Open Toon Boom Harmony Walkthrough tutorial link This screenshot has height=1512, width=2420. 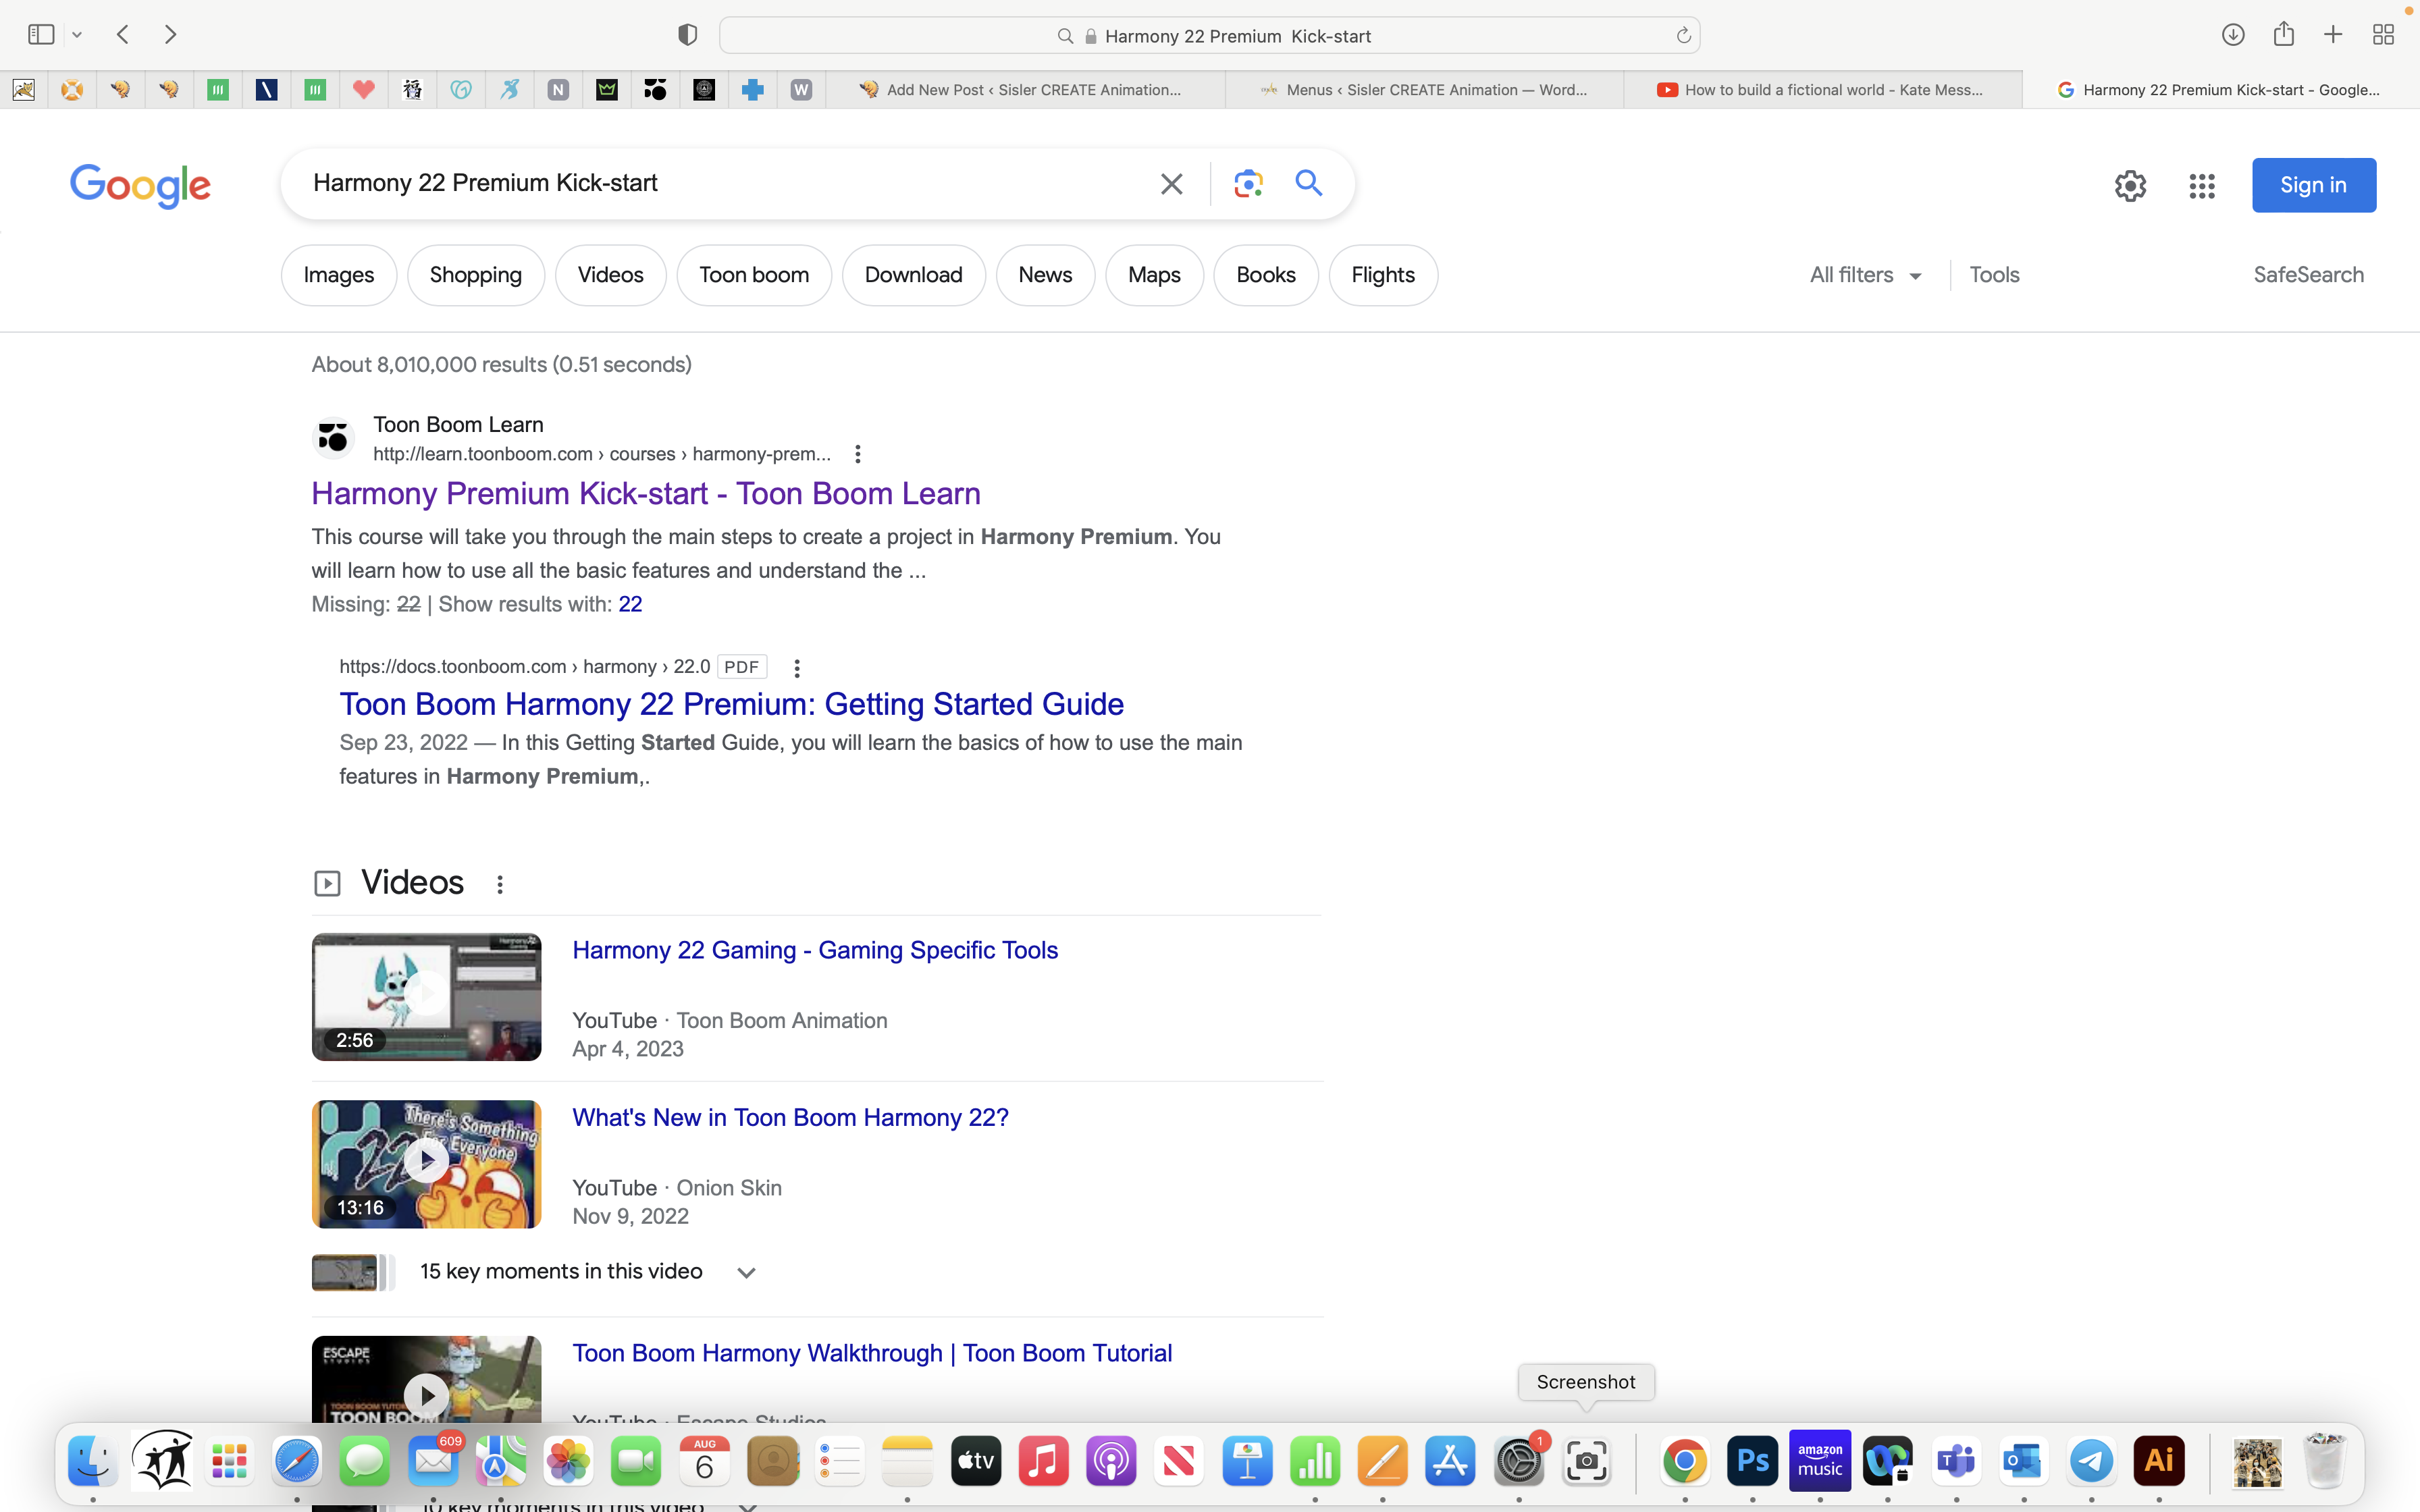tap(872, 1353)
